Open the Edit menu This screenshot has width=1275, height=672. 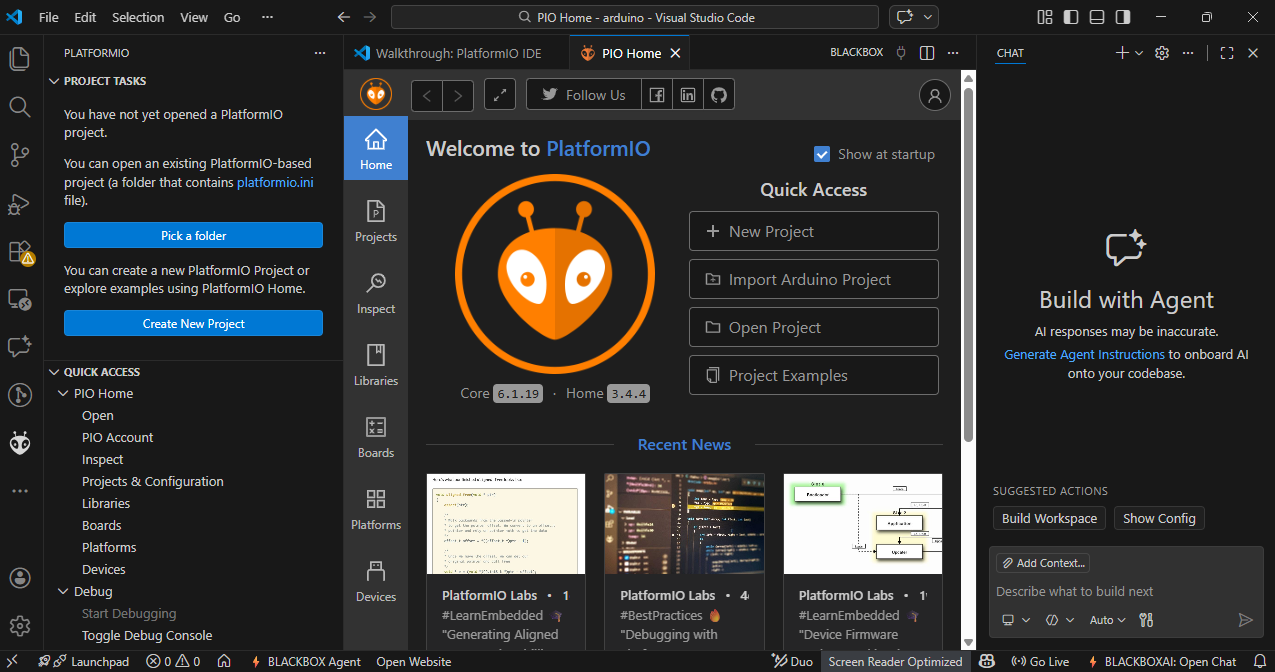(x=85, y=17)
